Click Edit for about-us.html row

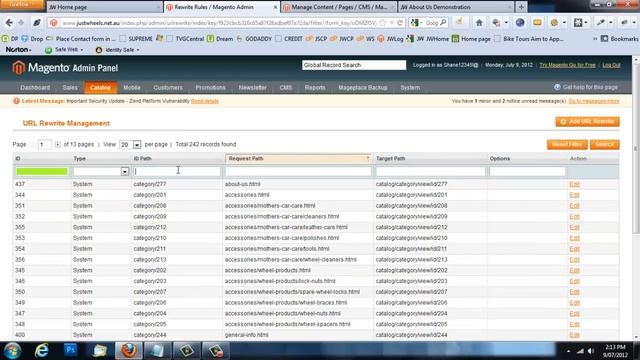coord(574,184)
